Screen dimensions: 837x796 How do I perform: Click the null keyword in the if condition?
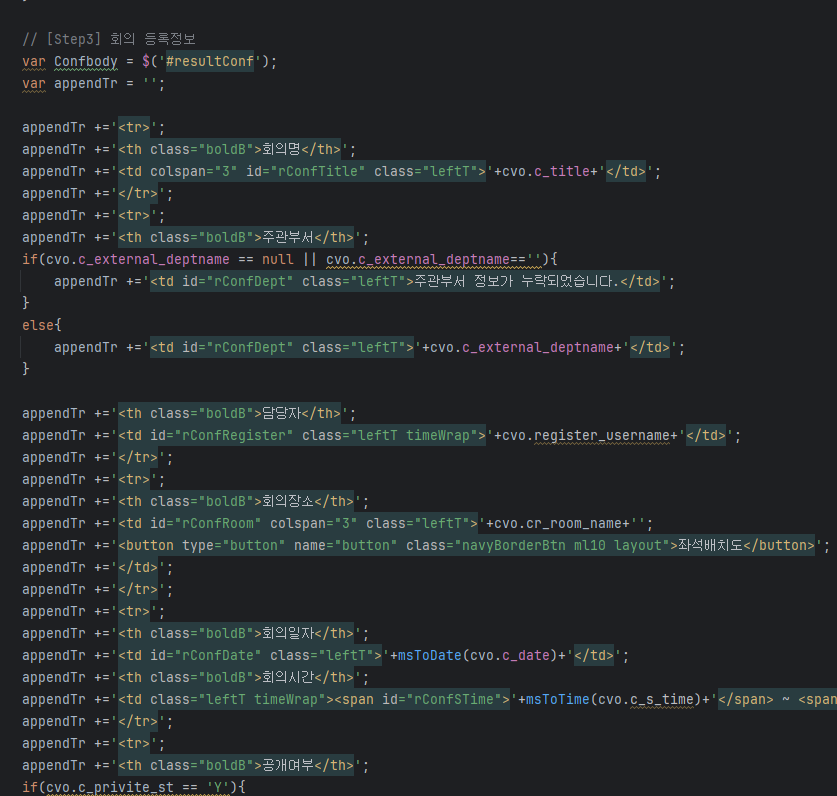[x=278, y=259]
